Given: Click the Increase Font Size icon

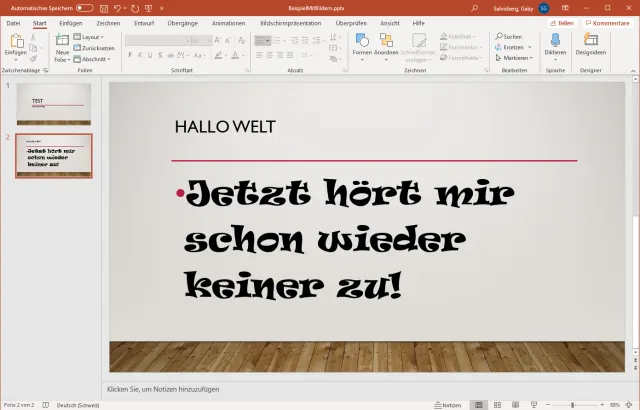Looking at the screenshot, I should click(x=217, y=40).
